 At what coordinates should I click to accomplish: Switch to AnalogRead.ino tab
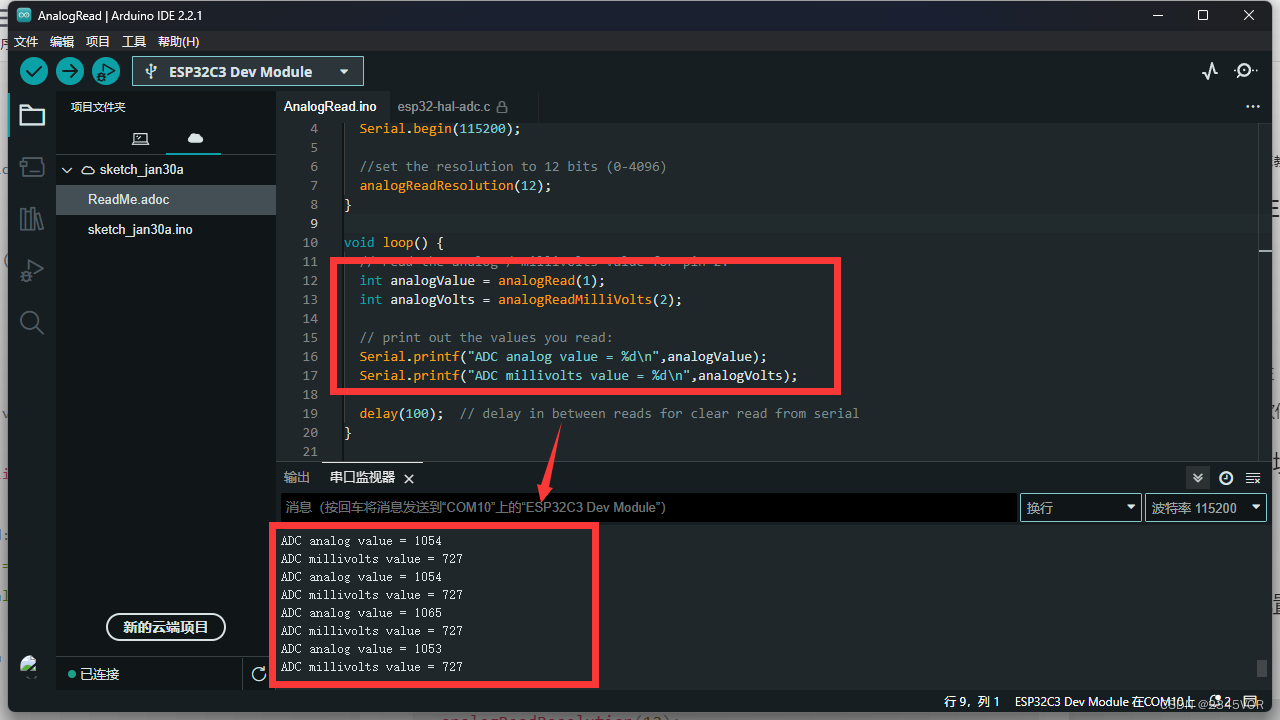(x=330, y=106)
